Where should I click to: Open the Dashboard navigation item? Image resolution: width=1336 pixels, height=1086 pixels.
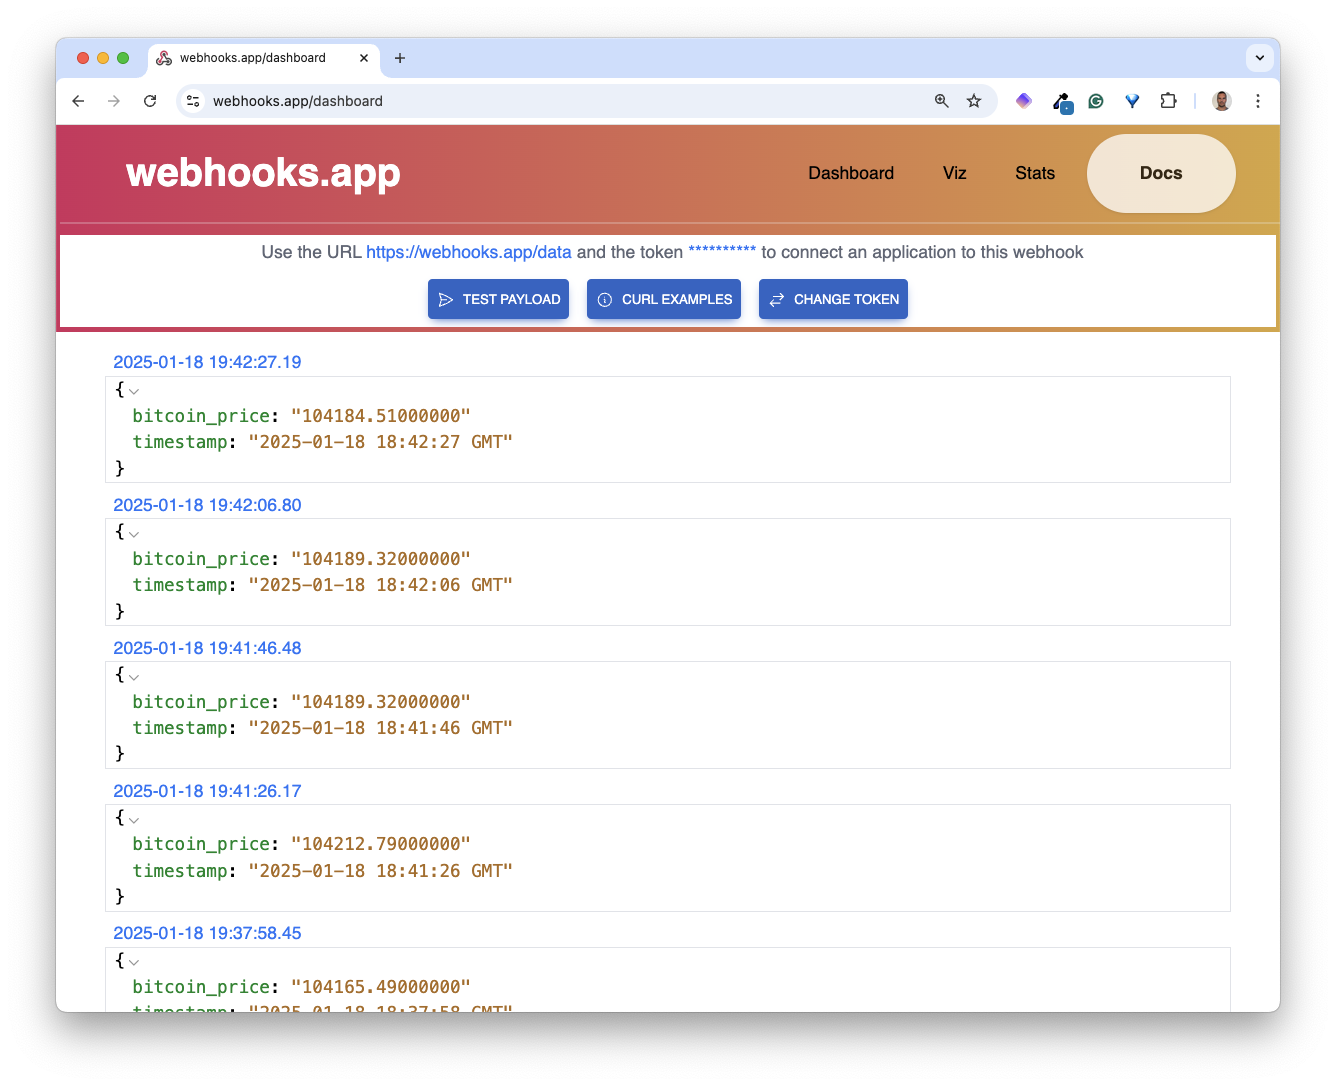click(850, 173)
